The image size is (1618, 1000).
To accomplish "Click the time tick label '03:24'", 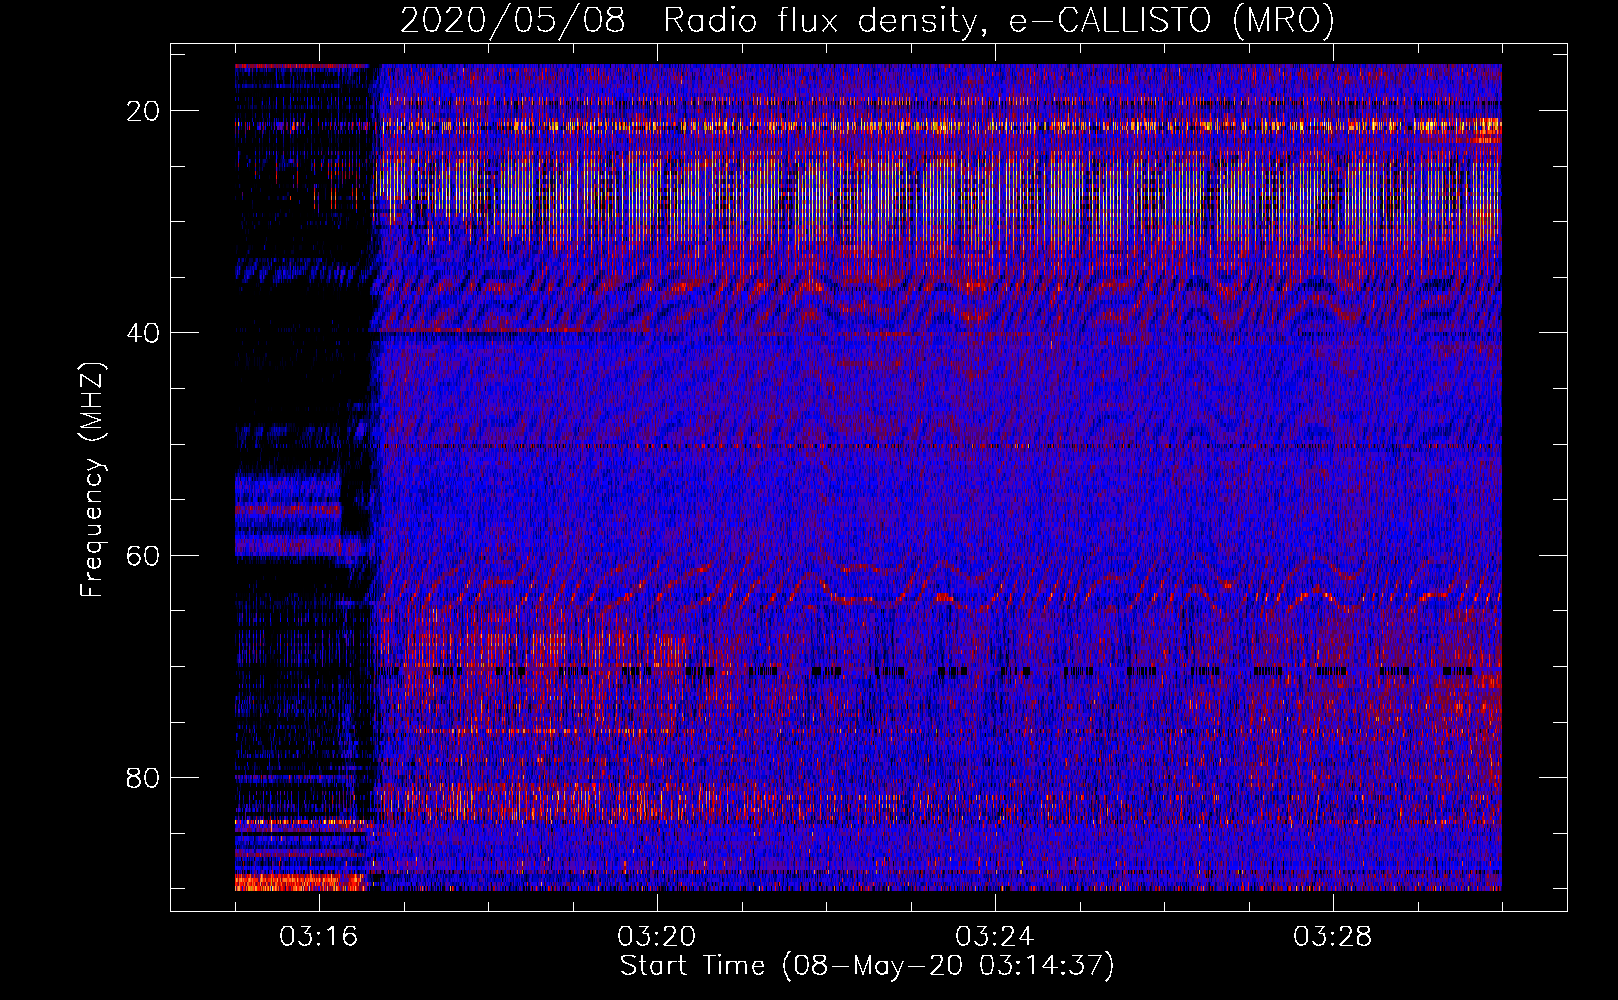I will tap(995, 937).
